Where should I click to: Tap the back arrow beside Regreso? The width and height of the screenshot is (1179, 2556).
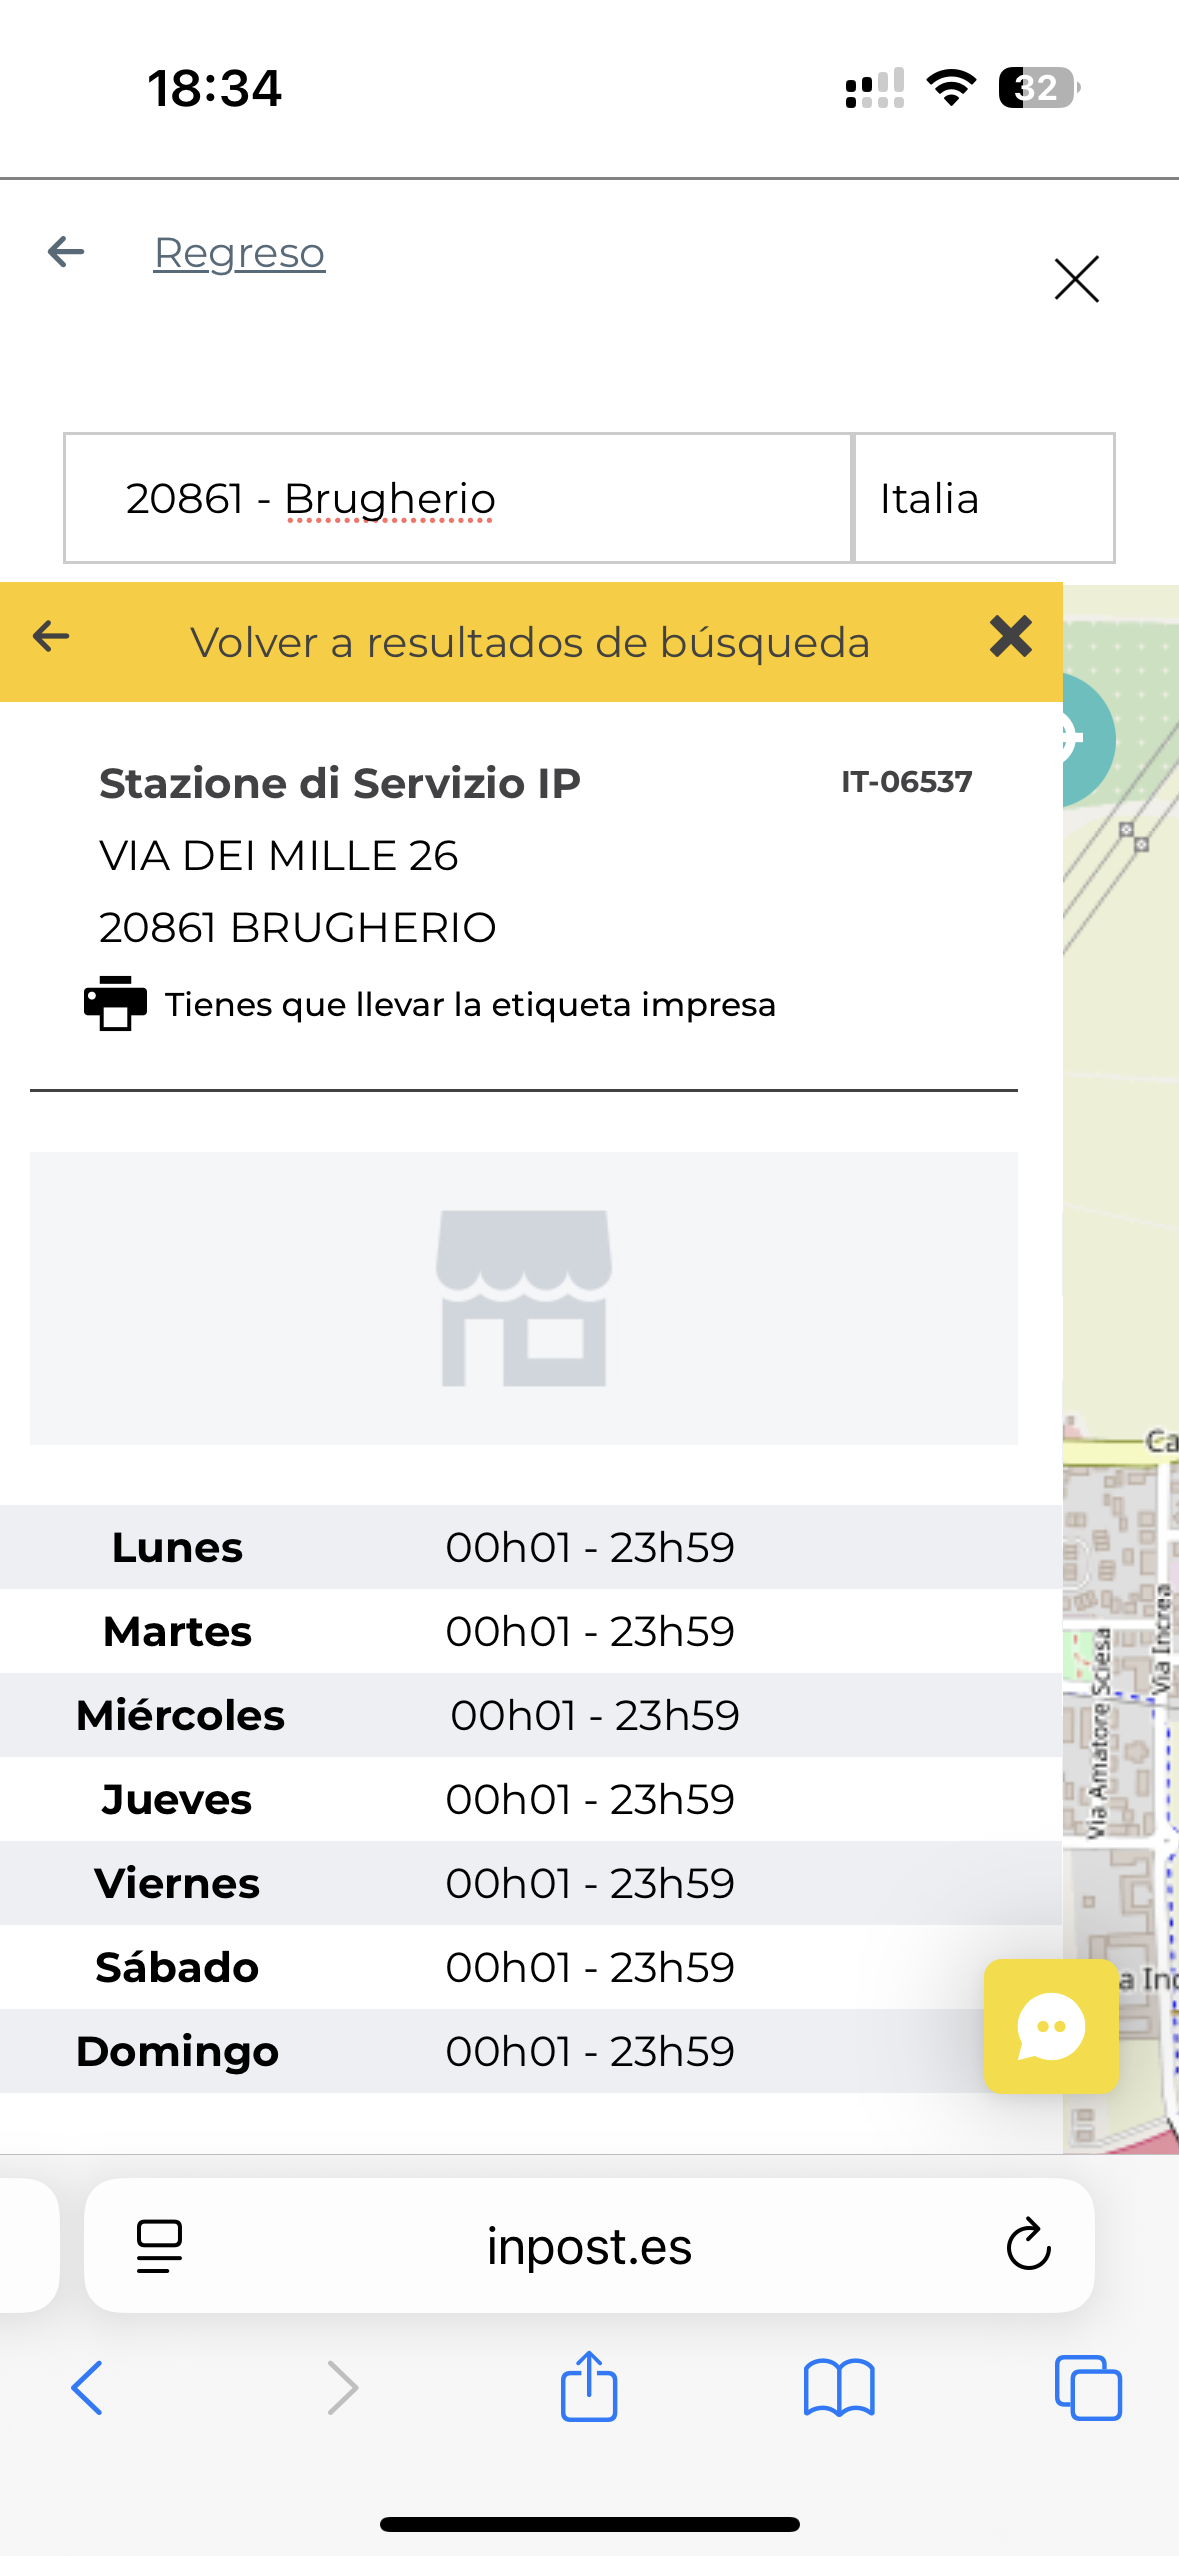tap(66, 252)
